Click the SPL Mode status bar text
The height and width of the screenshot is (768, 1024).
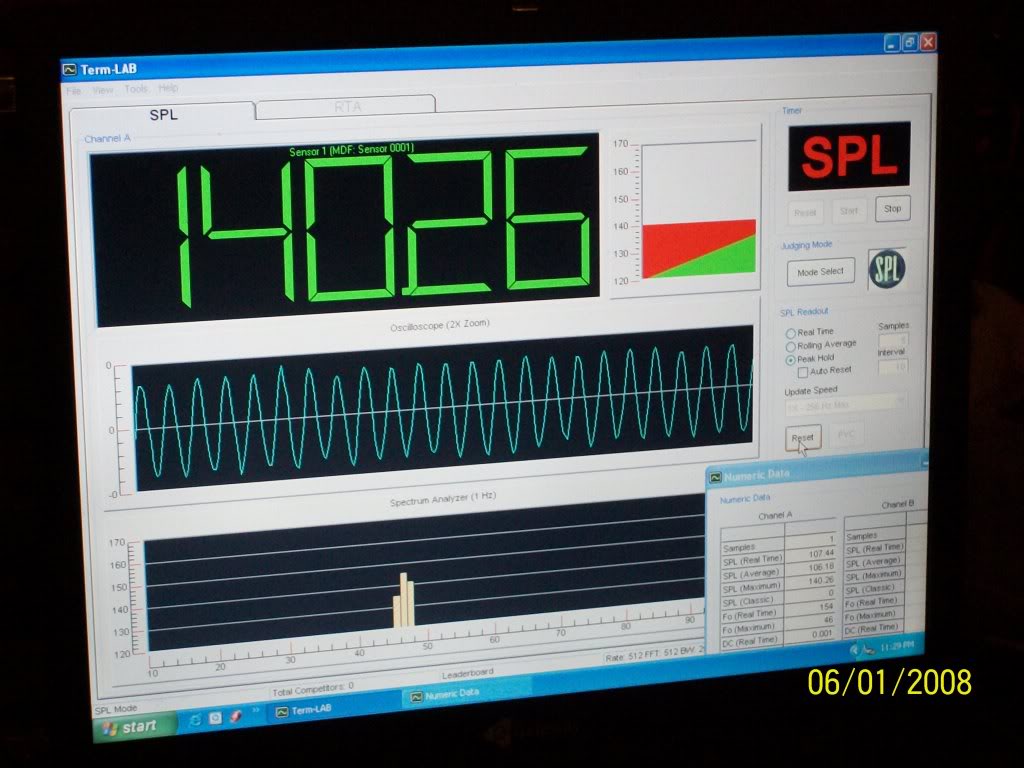click(x=116, y=709)
